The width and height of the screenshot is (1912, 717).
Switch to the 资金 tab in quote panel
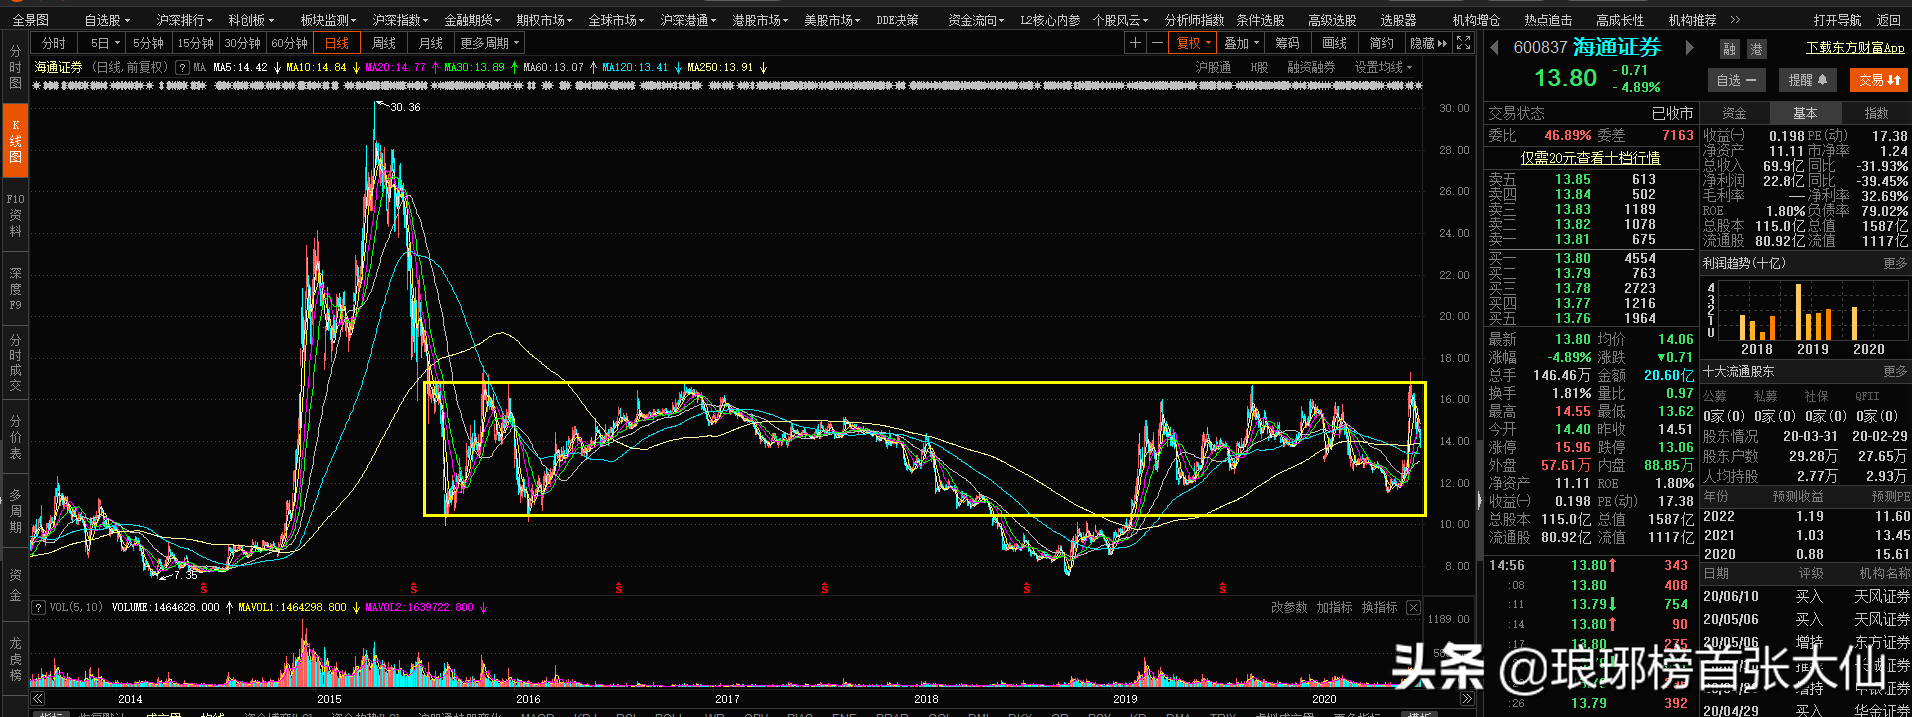1735,113
